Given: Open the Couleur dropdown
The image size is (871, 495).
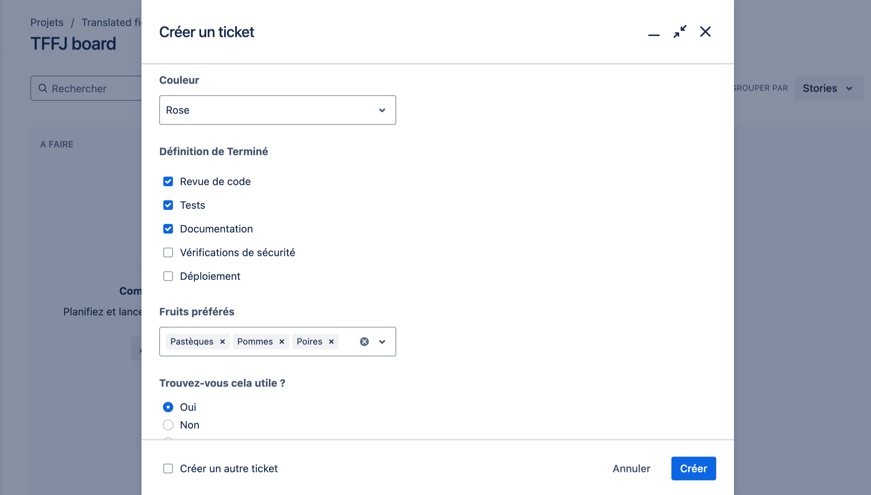Looking at the screenshot, I should tap(277, 110).
